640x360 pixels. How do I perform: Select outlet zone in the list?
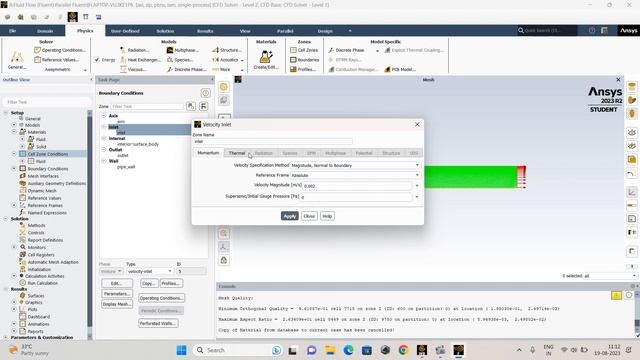[123, 156]
